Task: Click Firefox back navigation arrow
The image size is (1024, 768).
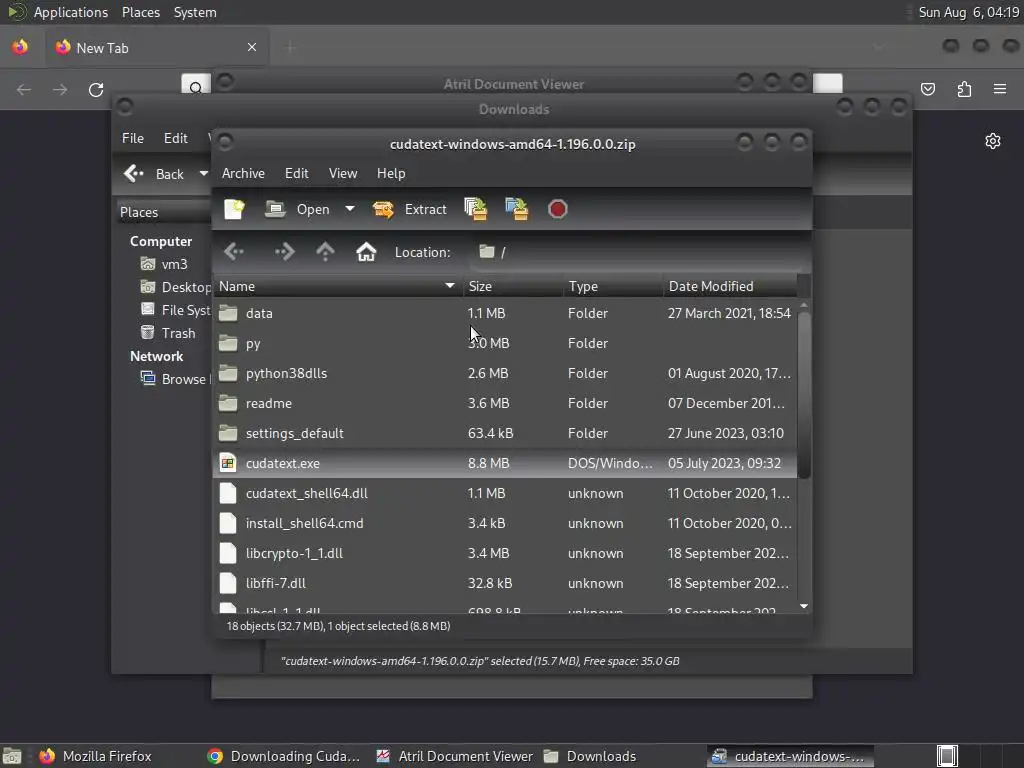Action: [x=24, y=89]
